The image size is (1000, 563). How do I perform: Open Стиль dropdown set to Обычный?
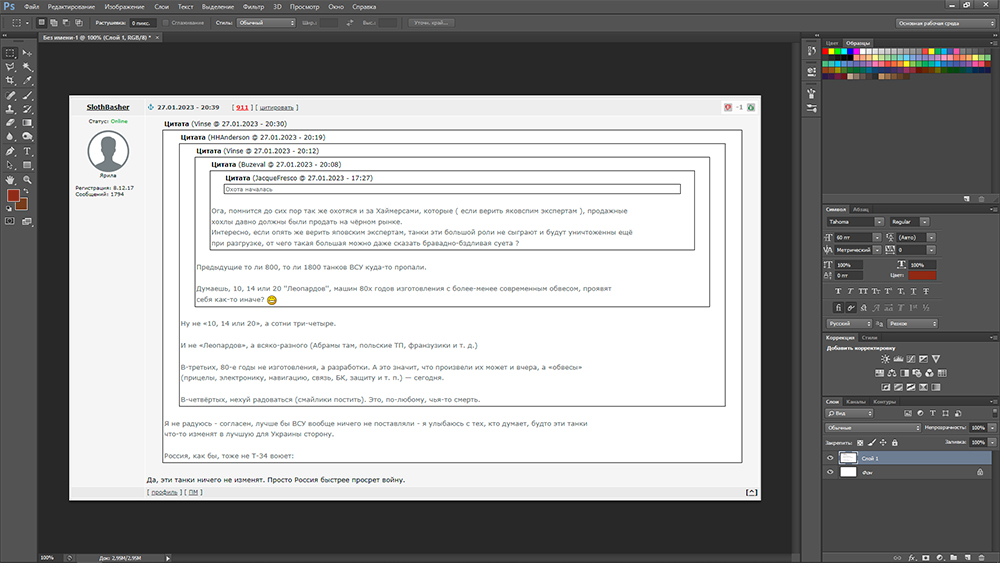point(266,23)
